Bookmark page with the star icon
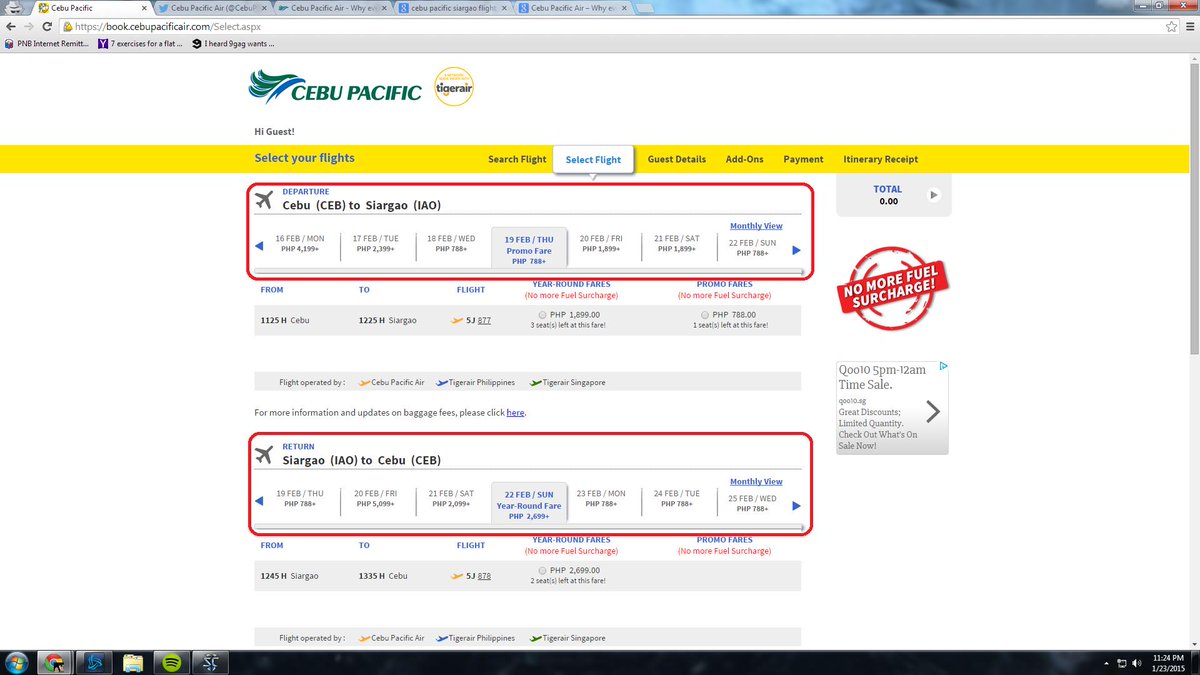 tap(1170, 26)
